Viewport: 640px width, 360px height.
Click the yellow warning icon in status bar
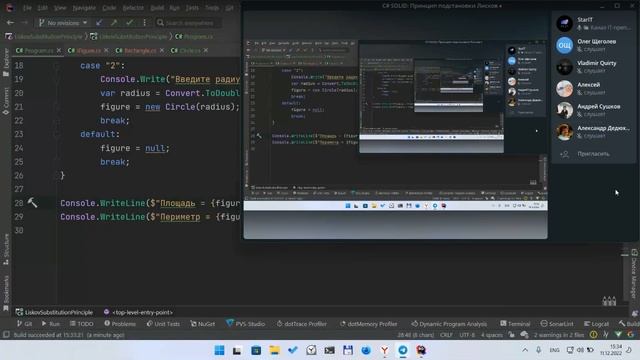click(x=593, y=335)
